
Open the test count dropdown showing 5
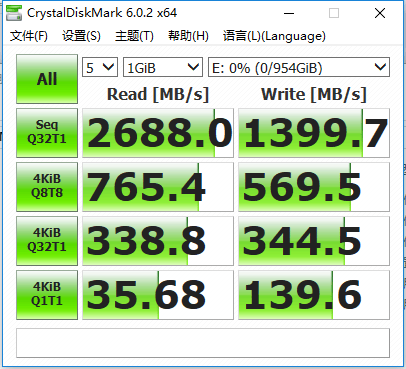(100, 67)
